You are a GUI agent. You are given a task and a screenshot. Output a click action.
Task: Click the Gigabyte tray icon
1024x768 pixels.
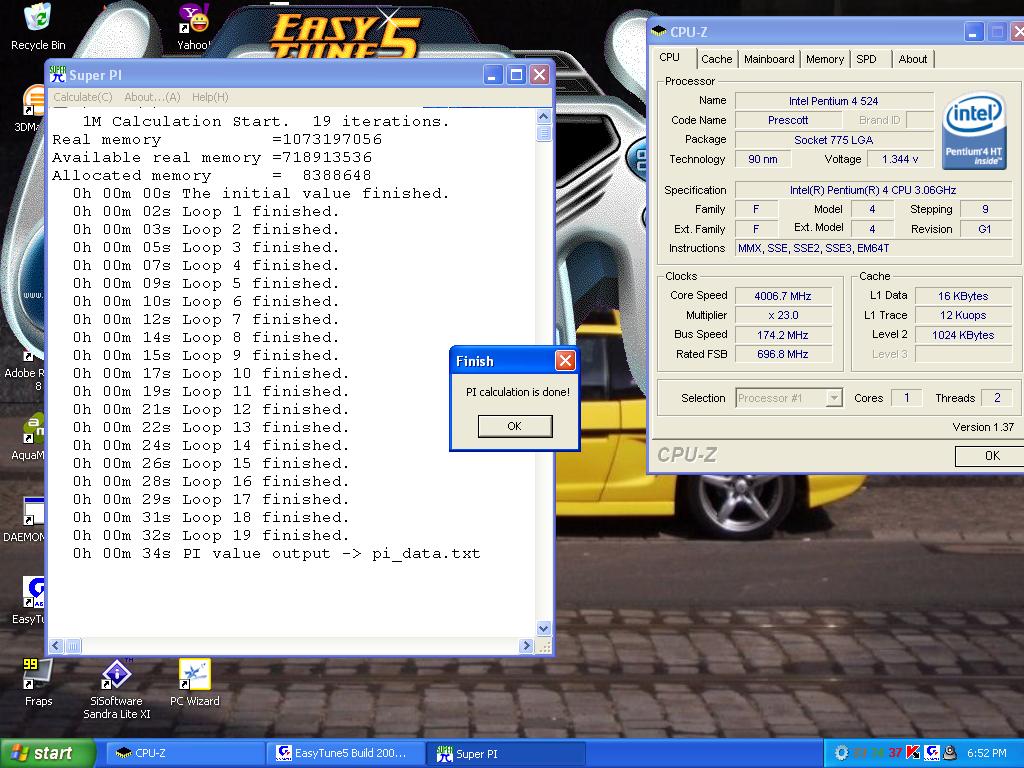[932, 752]
